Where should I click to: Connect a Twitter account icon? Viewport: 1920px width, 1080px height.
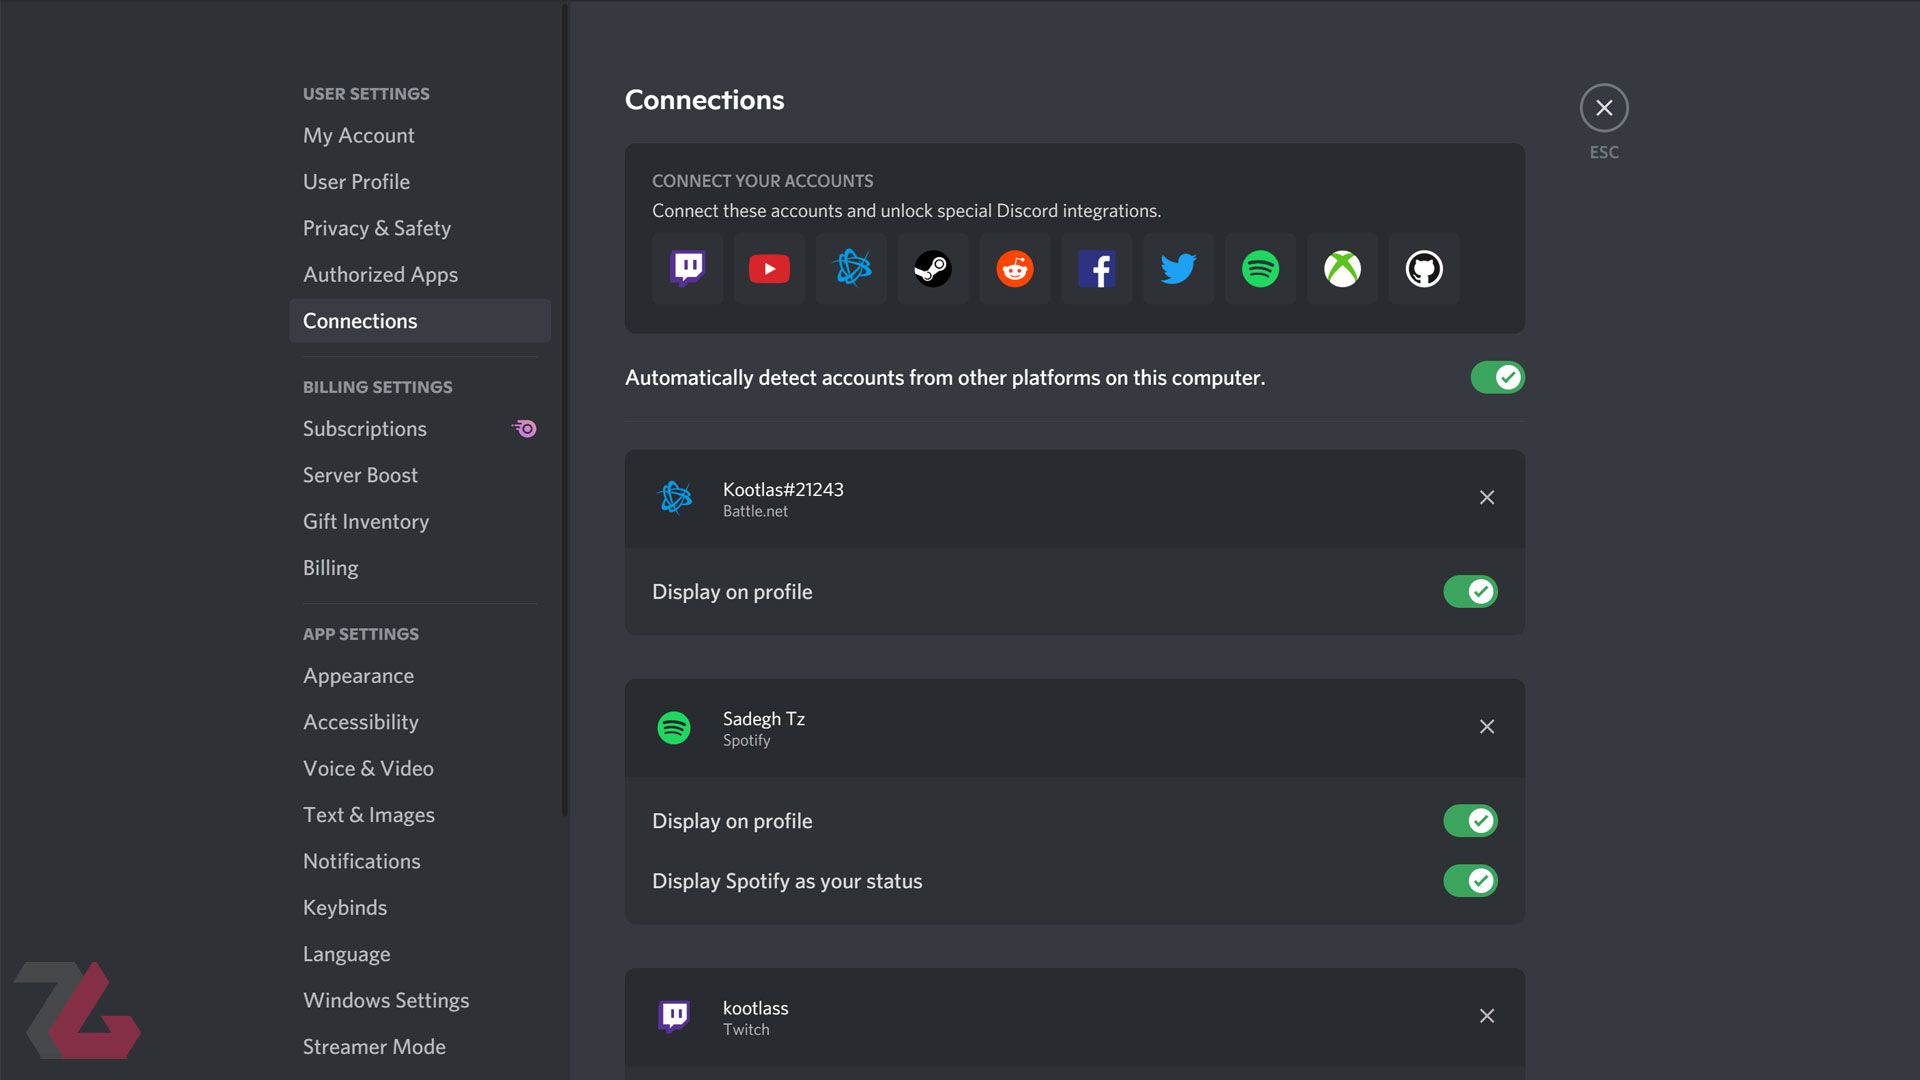1179,269
